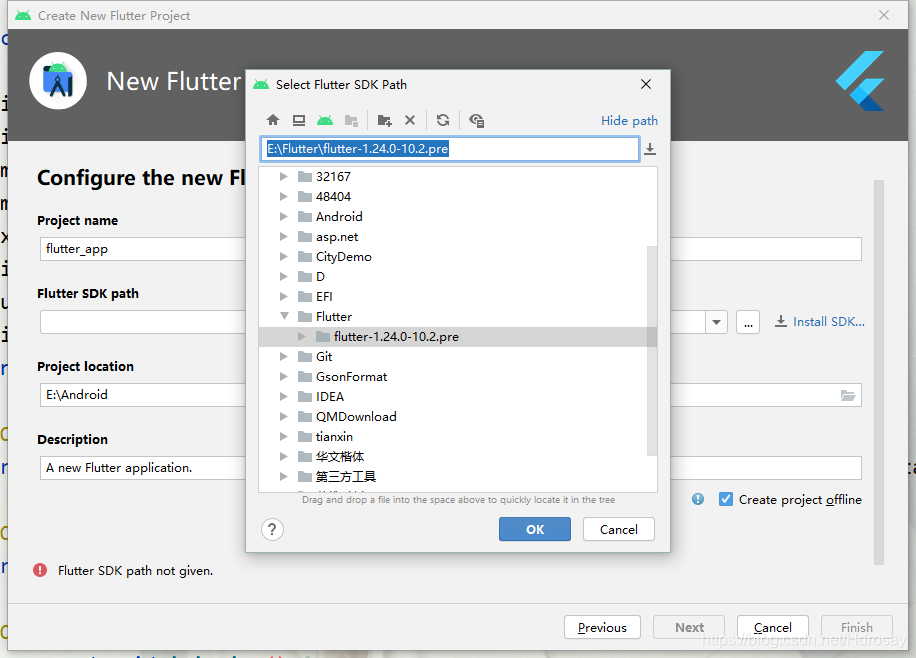Expand the Git folder
Viewport: 916px width, 658px height.
[x=283, y=356]
